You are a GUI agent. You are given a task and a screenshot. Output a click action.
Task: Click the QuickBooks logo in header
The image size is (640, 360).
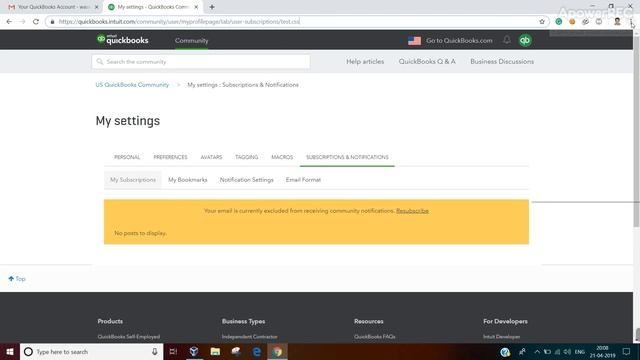tap(122, 40)
